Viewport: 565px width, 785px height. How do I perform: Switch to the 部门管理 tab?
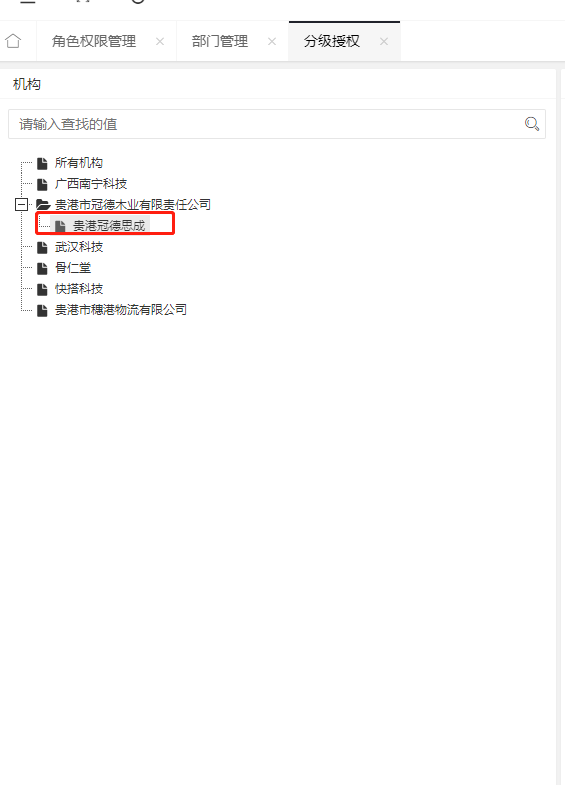pyautogui.click(x=220, y=42)
